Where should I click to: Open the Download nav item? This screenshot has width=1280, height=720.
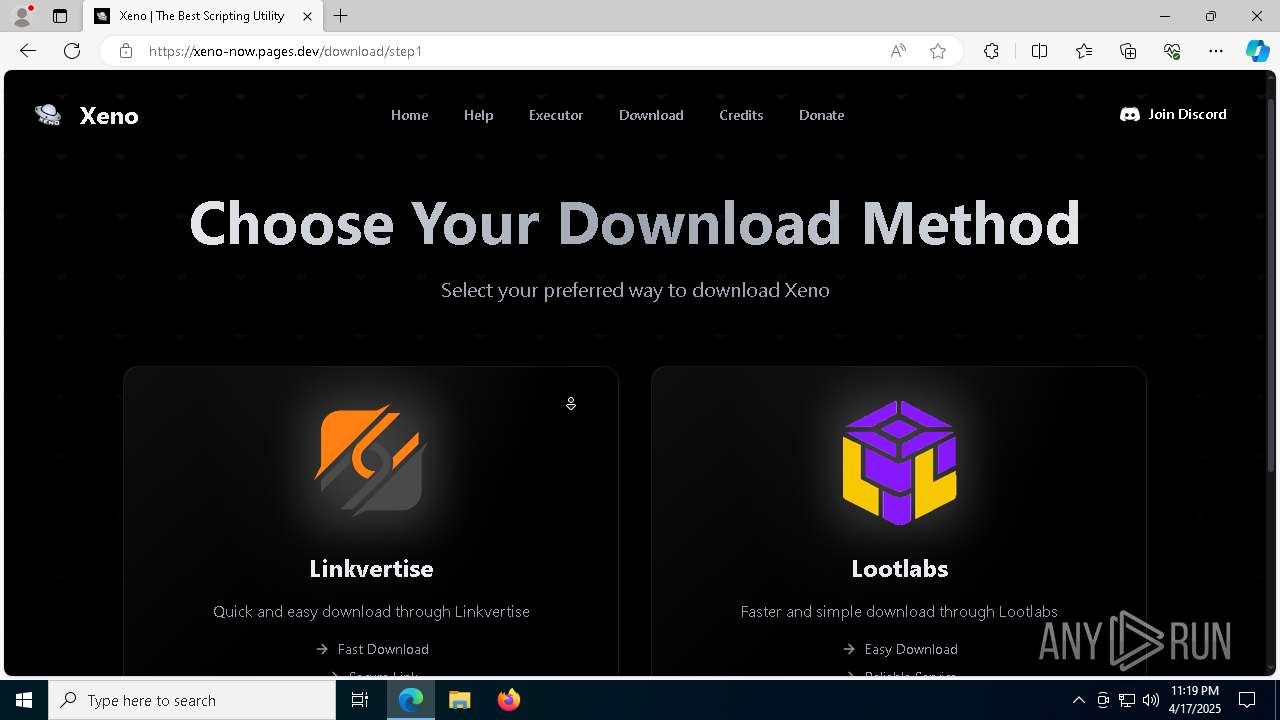[x=651, y=115]
